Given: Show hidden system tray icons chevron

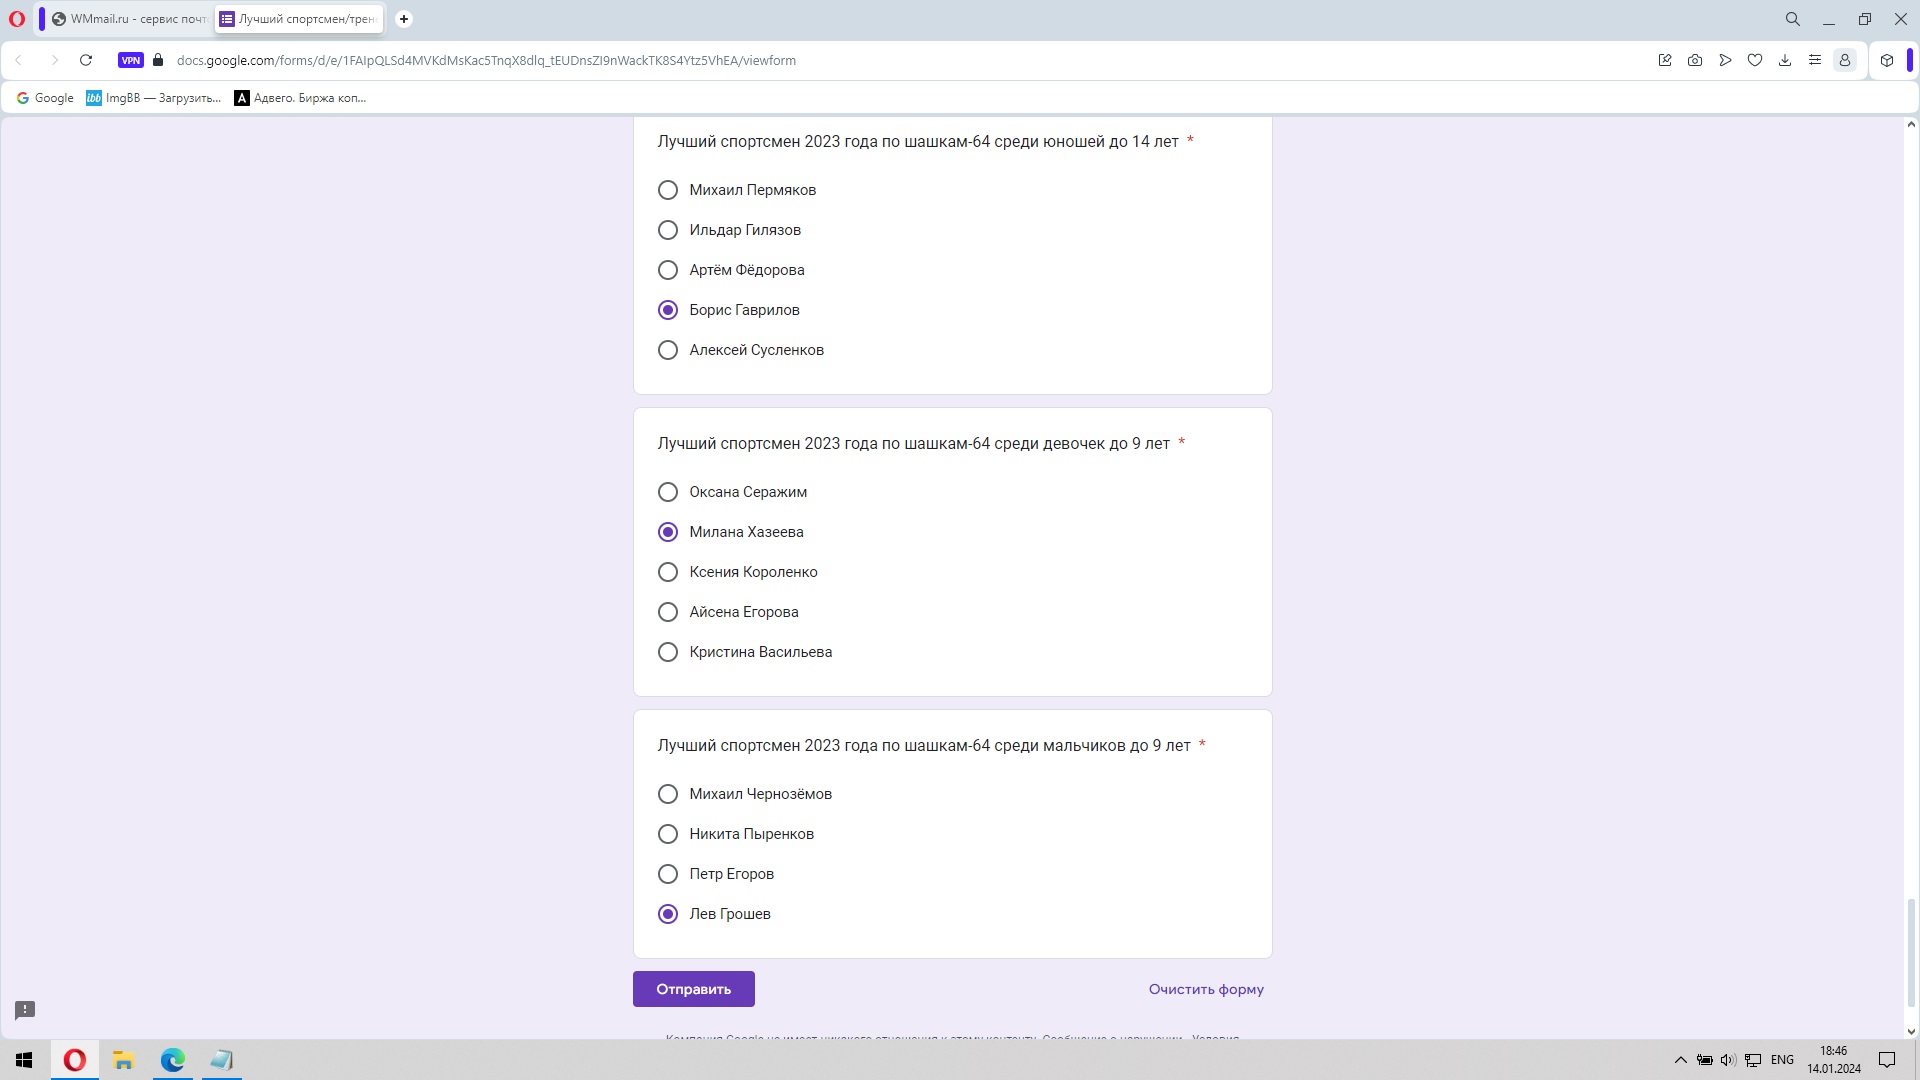Looking at the screenshot, I should coord(1681,1060).
